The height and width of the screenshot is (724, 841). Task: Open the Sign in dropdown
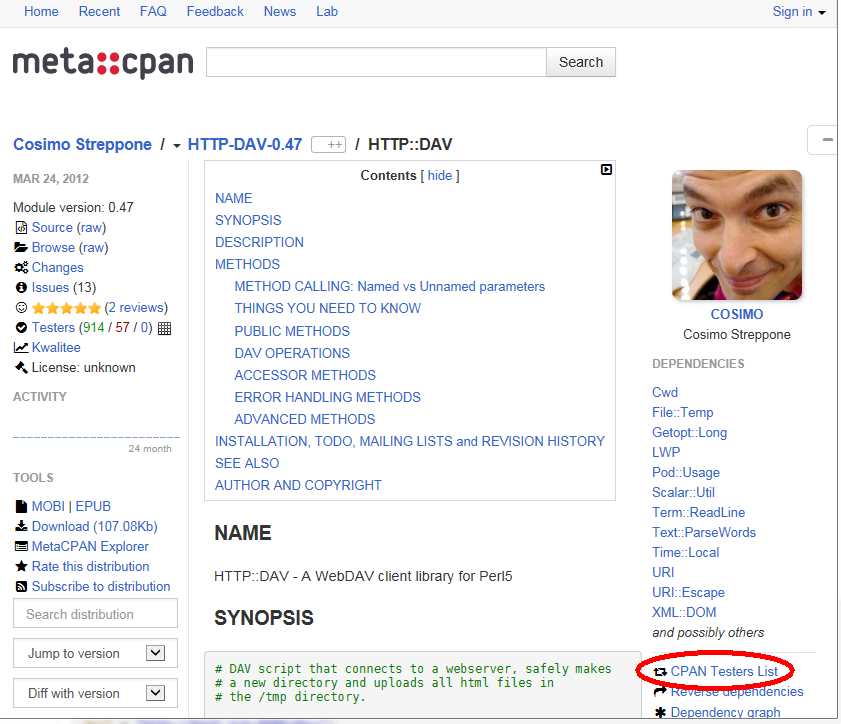(799, 12)
